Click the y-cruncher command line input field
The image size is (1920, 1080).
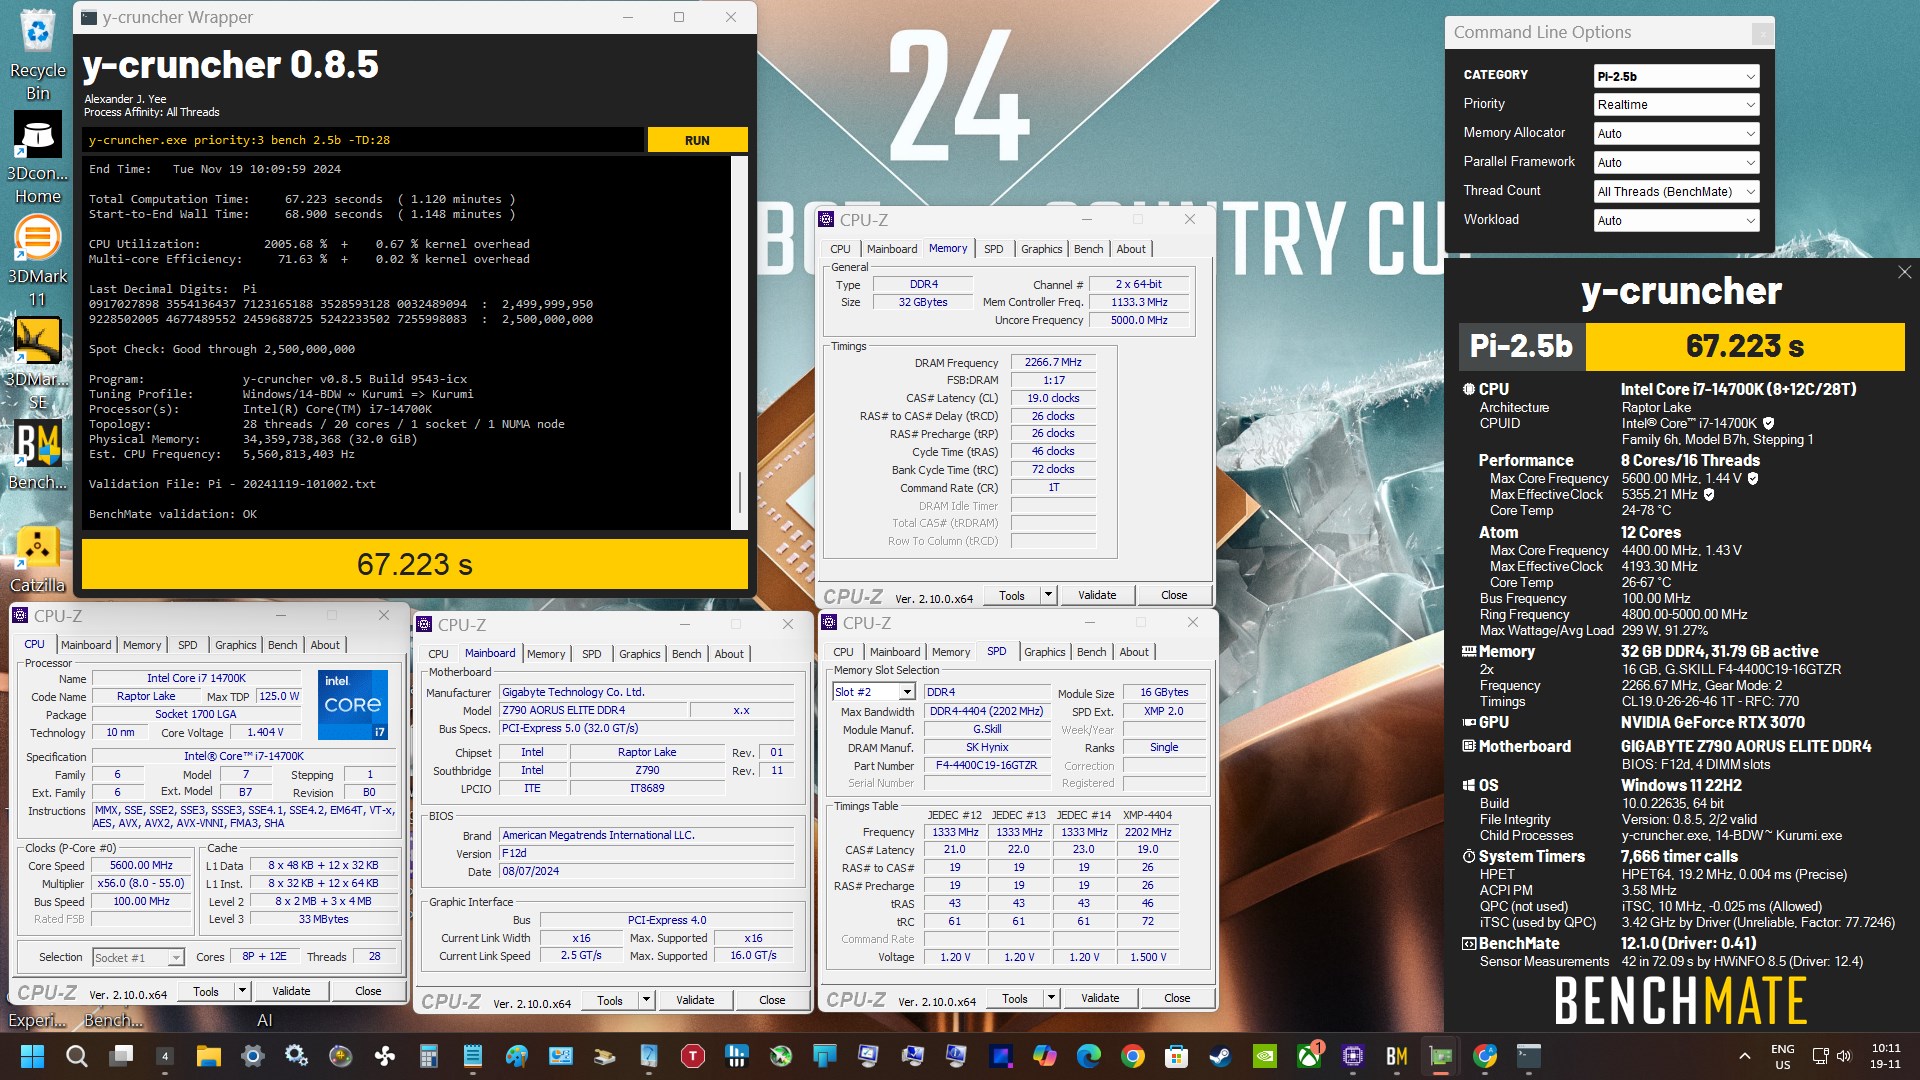point(363,140)
